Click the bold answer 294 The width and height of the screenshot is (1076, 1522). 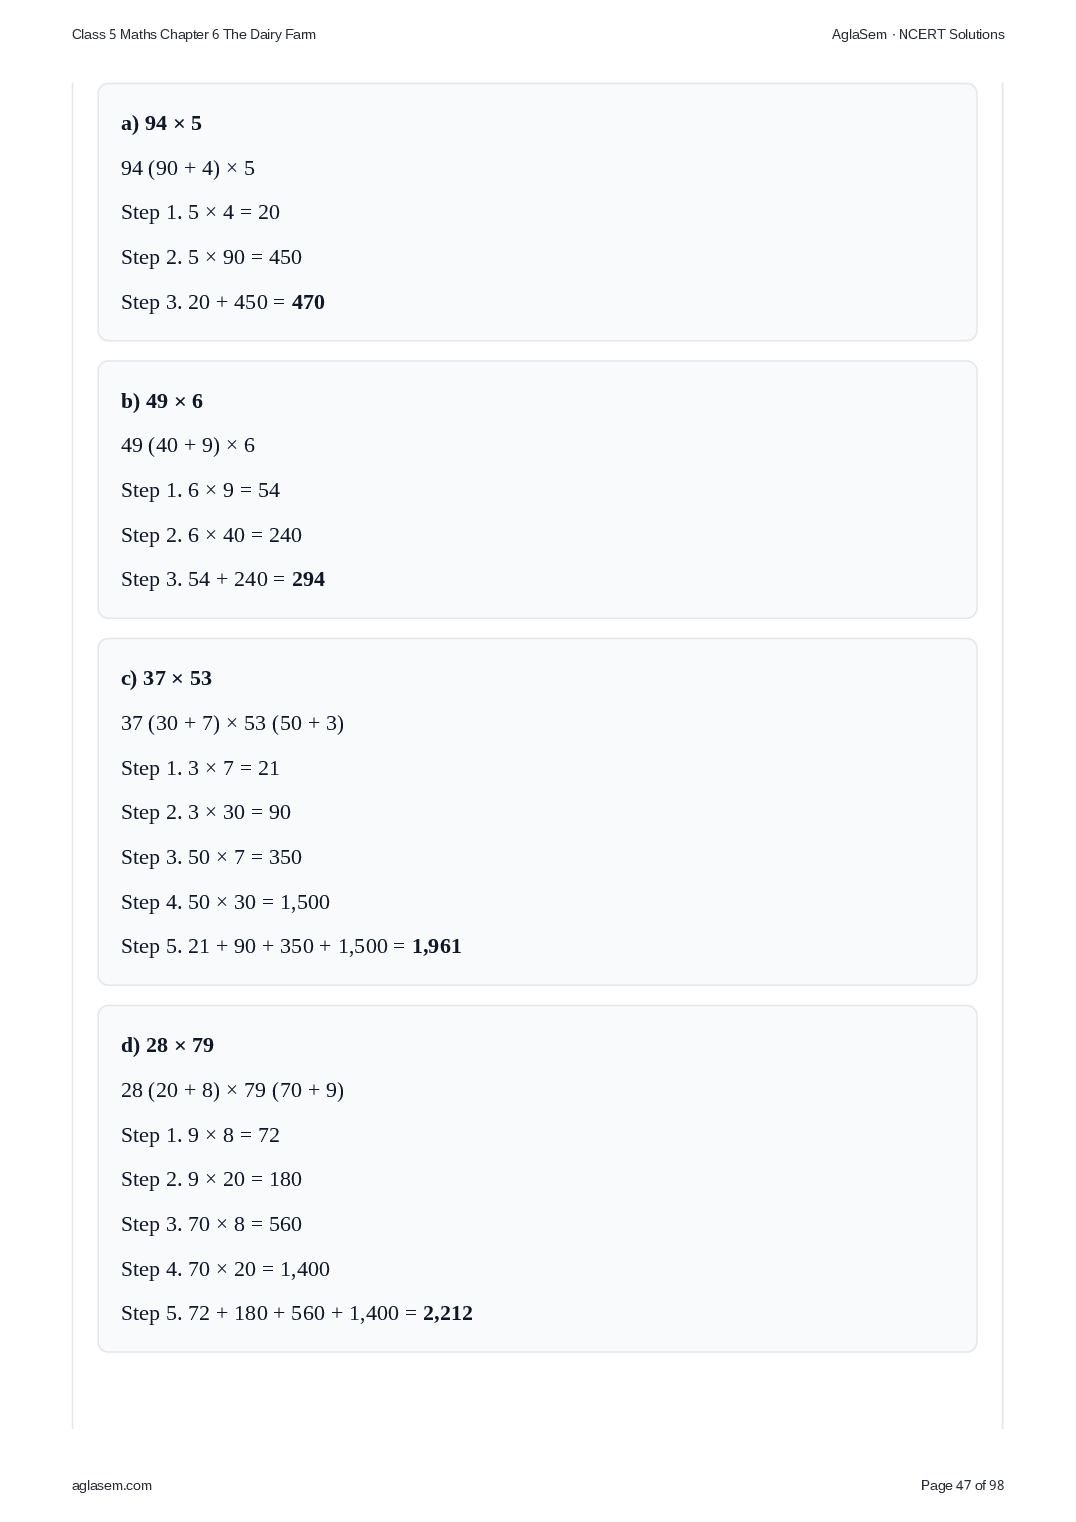point(308,579)
